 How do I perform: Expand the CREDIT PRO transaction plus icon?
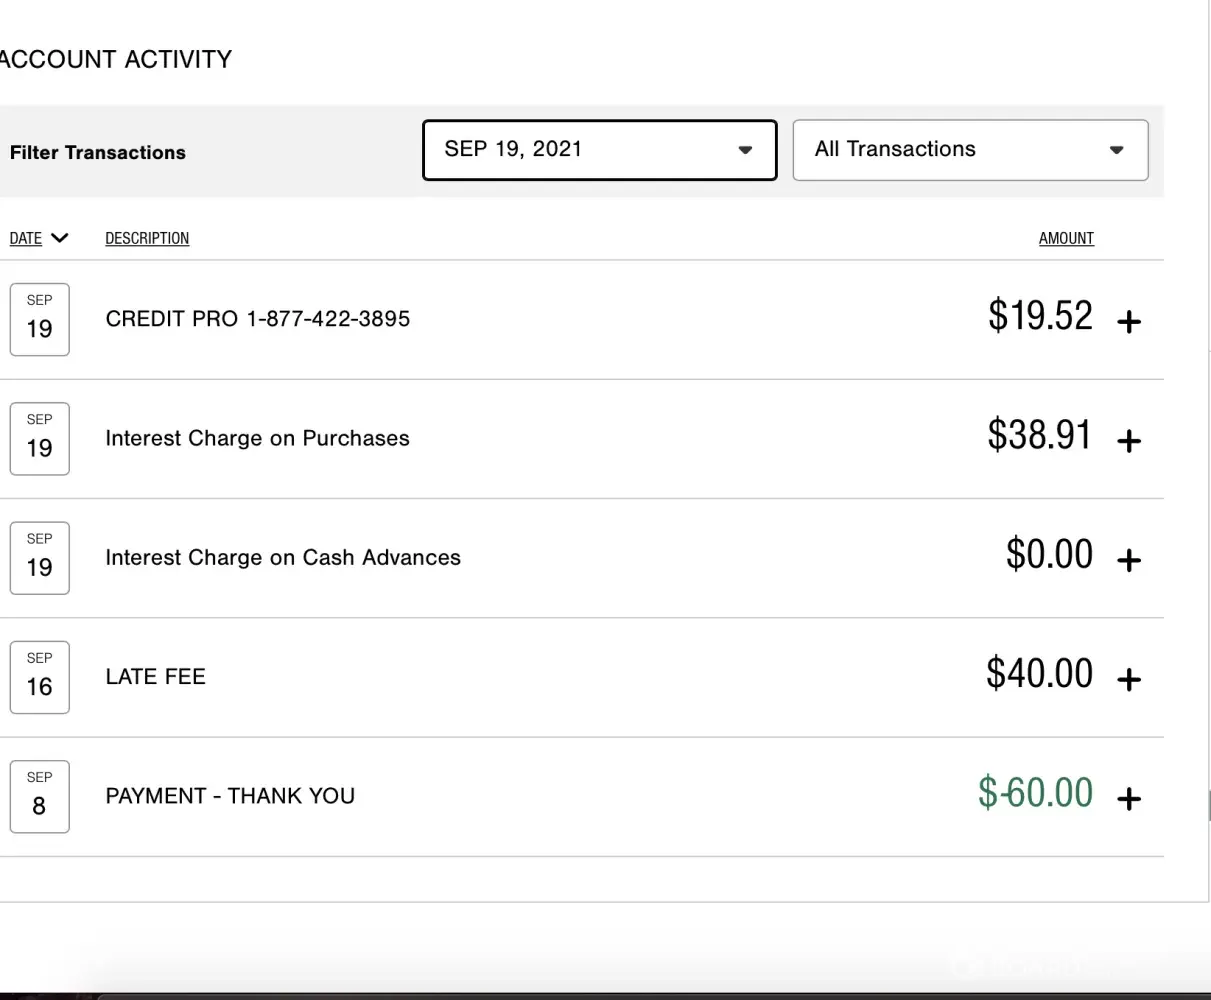click(1128, 322)
